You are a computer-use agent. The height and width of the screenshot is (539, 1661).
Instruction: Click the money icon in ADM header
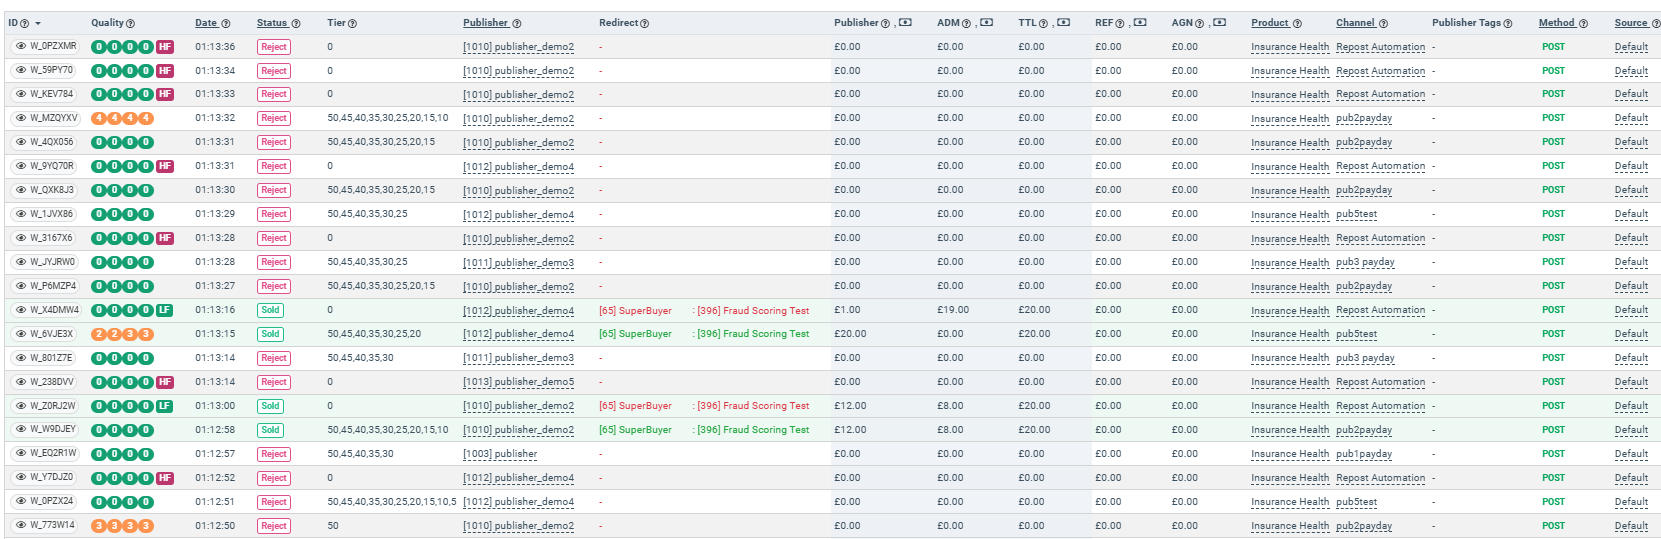tap(987, 23)
